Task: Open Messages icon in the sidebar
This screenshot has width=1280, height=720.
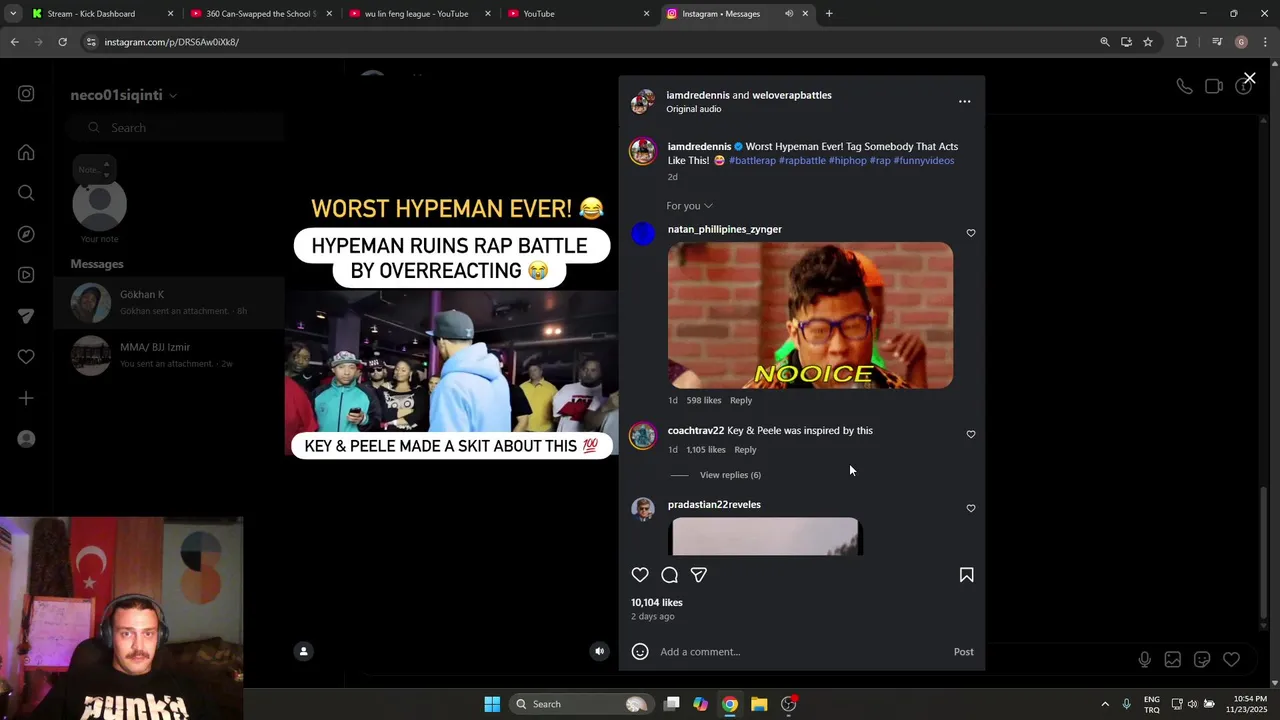Action: pyautogui.click(x=26, y=316)
